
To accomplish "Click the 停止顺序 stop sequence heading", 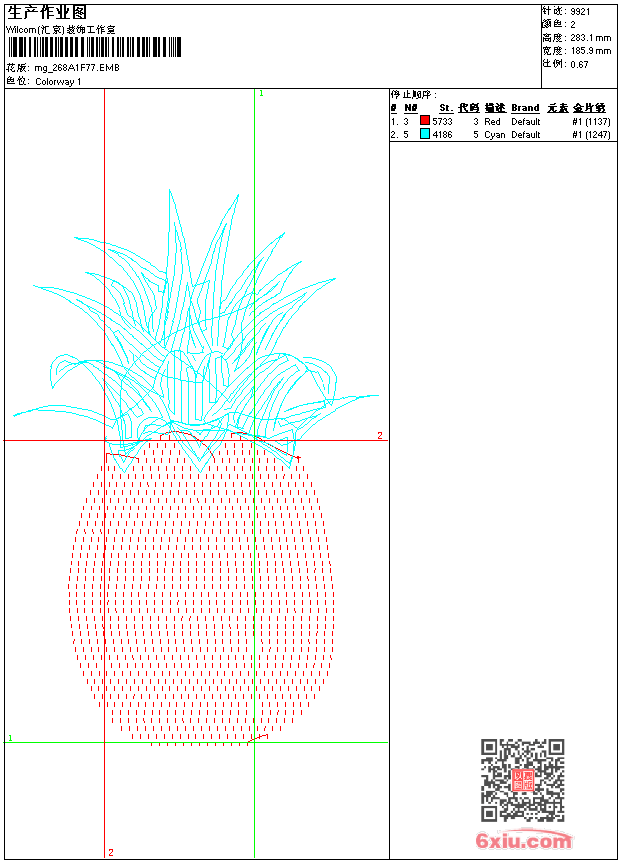I will point(413,95).
